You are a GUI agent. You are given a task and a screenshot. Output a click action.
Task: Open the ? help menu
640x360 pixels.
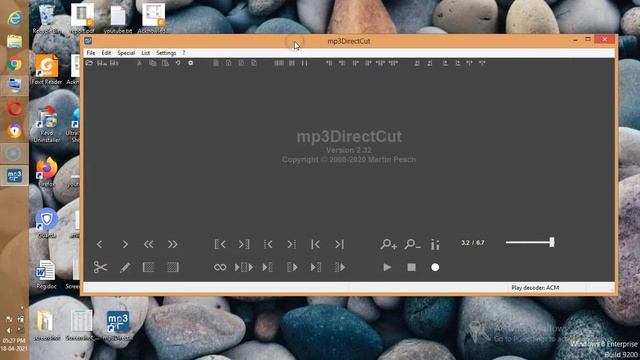pyautogui.click(x=184, y=53)
